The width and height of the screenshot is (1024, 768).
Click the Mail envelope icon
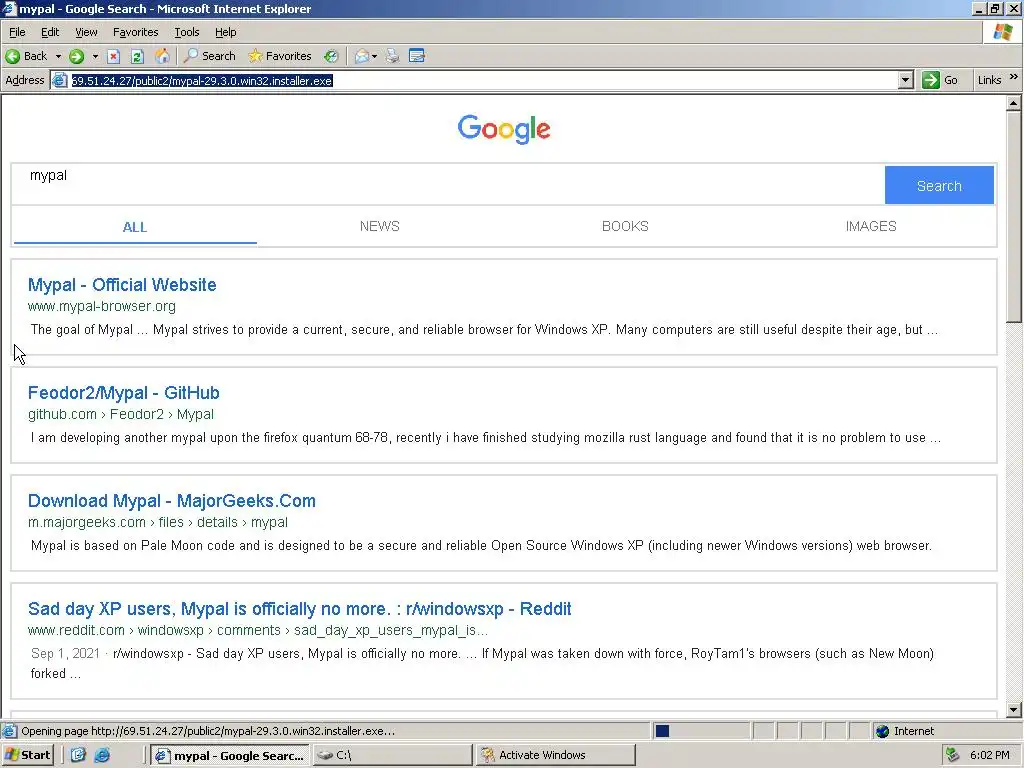coord(362,56)
